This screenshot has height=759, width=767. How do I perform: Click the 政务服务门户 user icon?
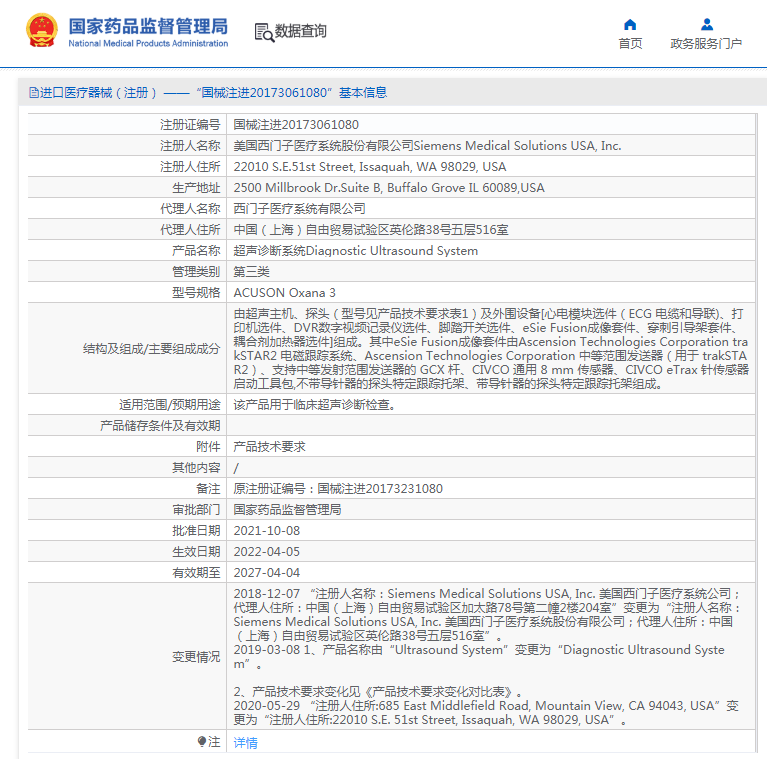pos(706,24)
